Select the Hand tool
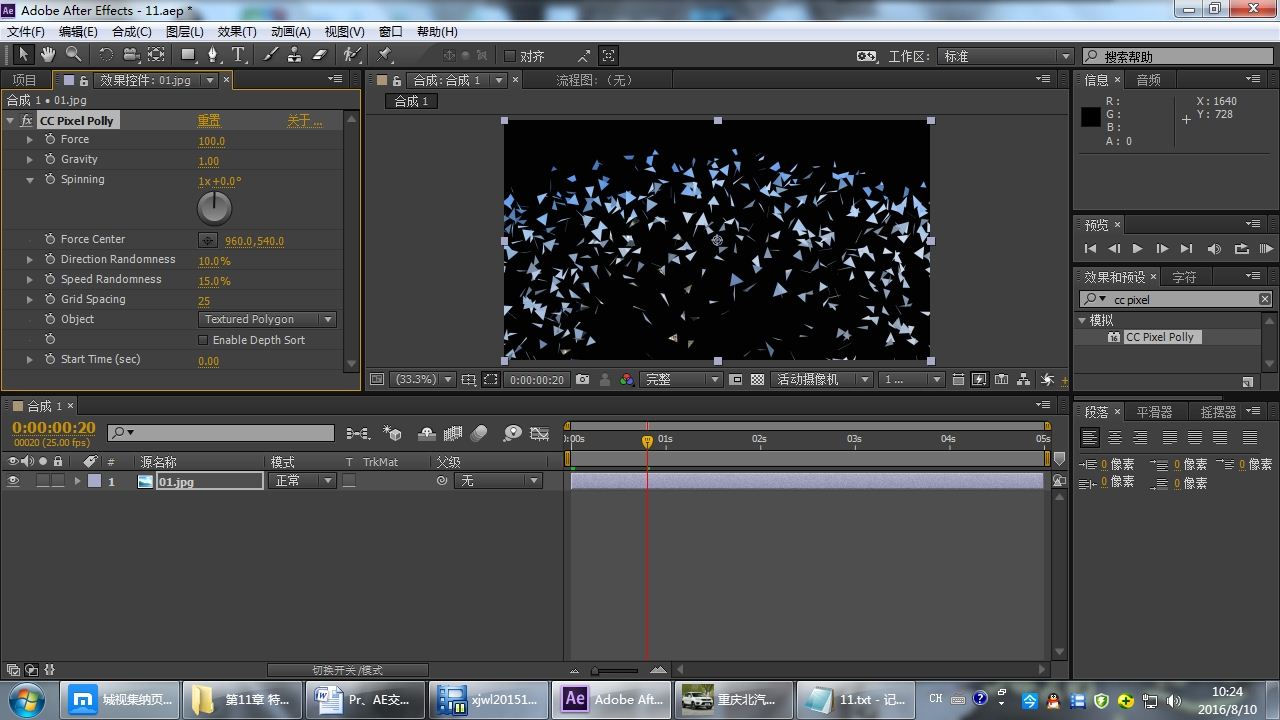 coord(48,55)
